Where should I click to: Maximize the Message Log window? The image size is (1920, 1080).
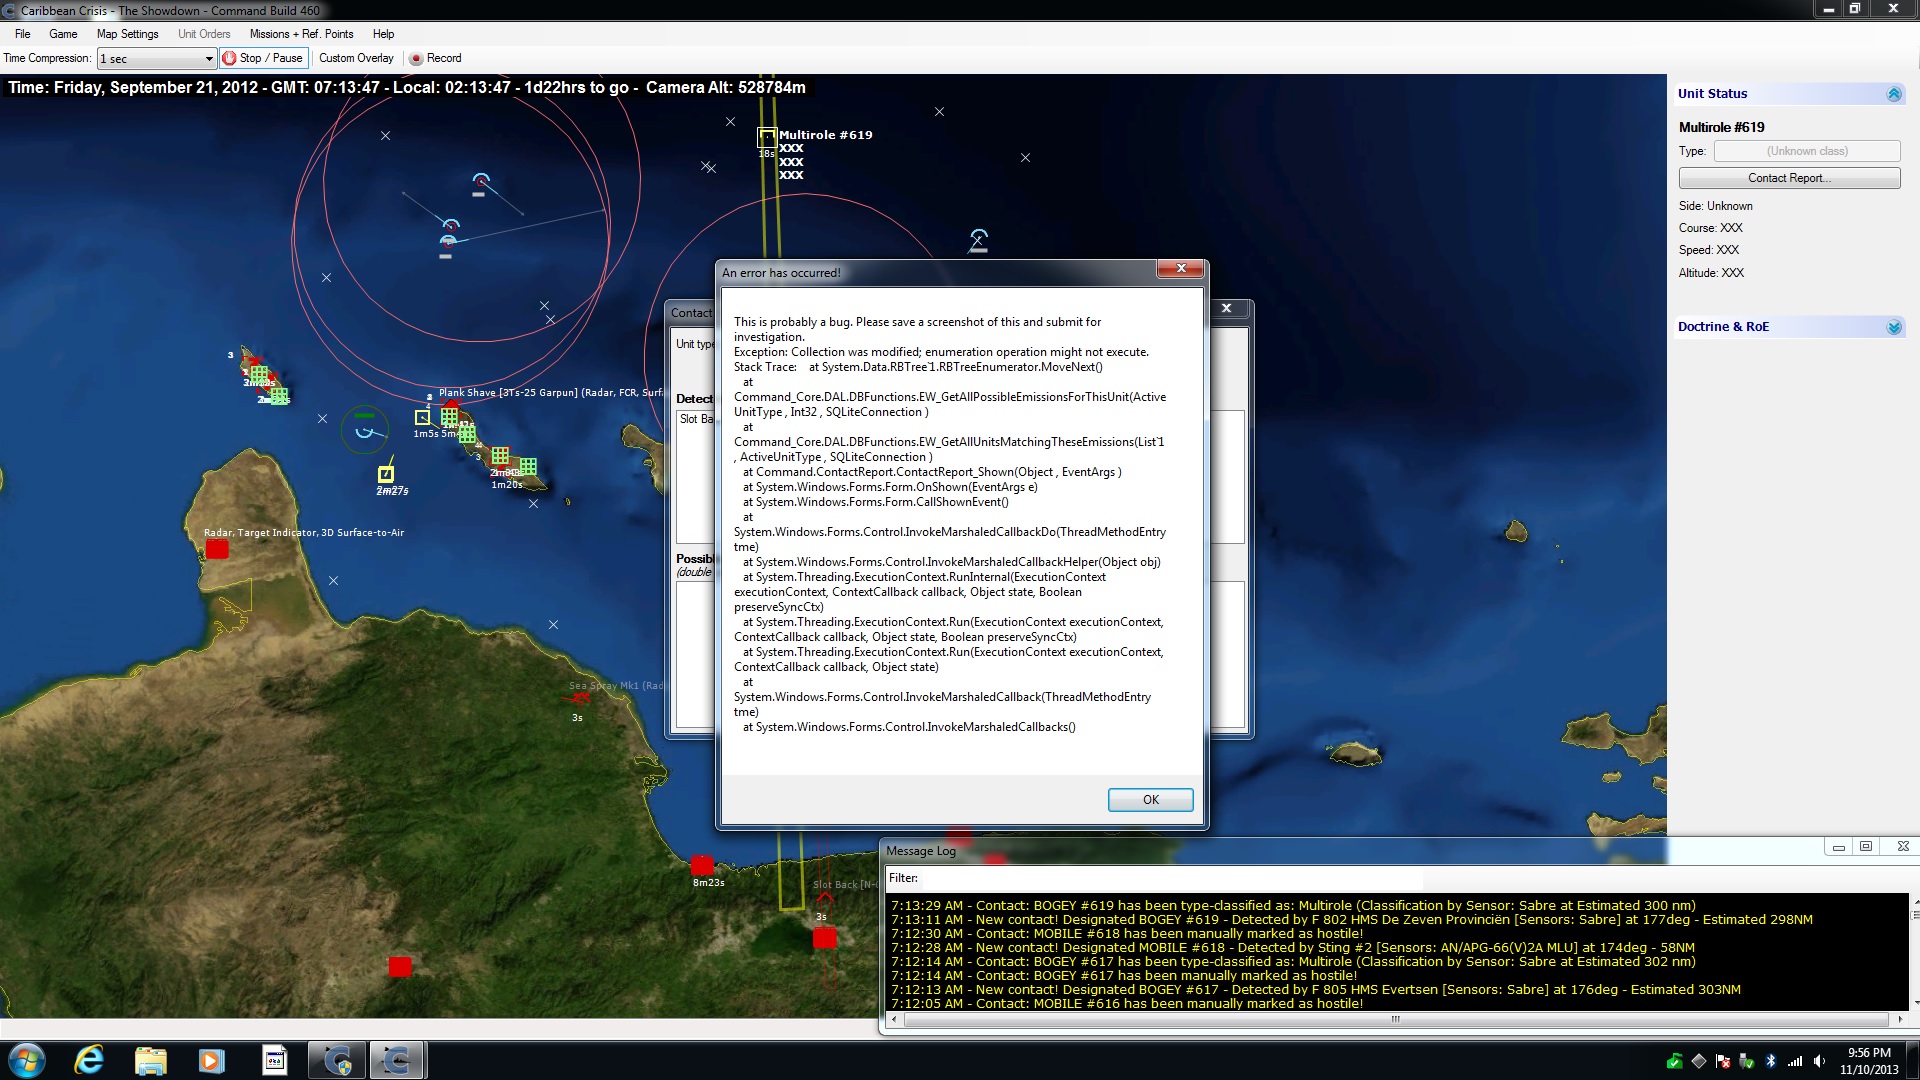pyautogui.click(x=1865, y=847)
